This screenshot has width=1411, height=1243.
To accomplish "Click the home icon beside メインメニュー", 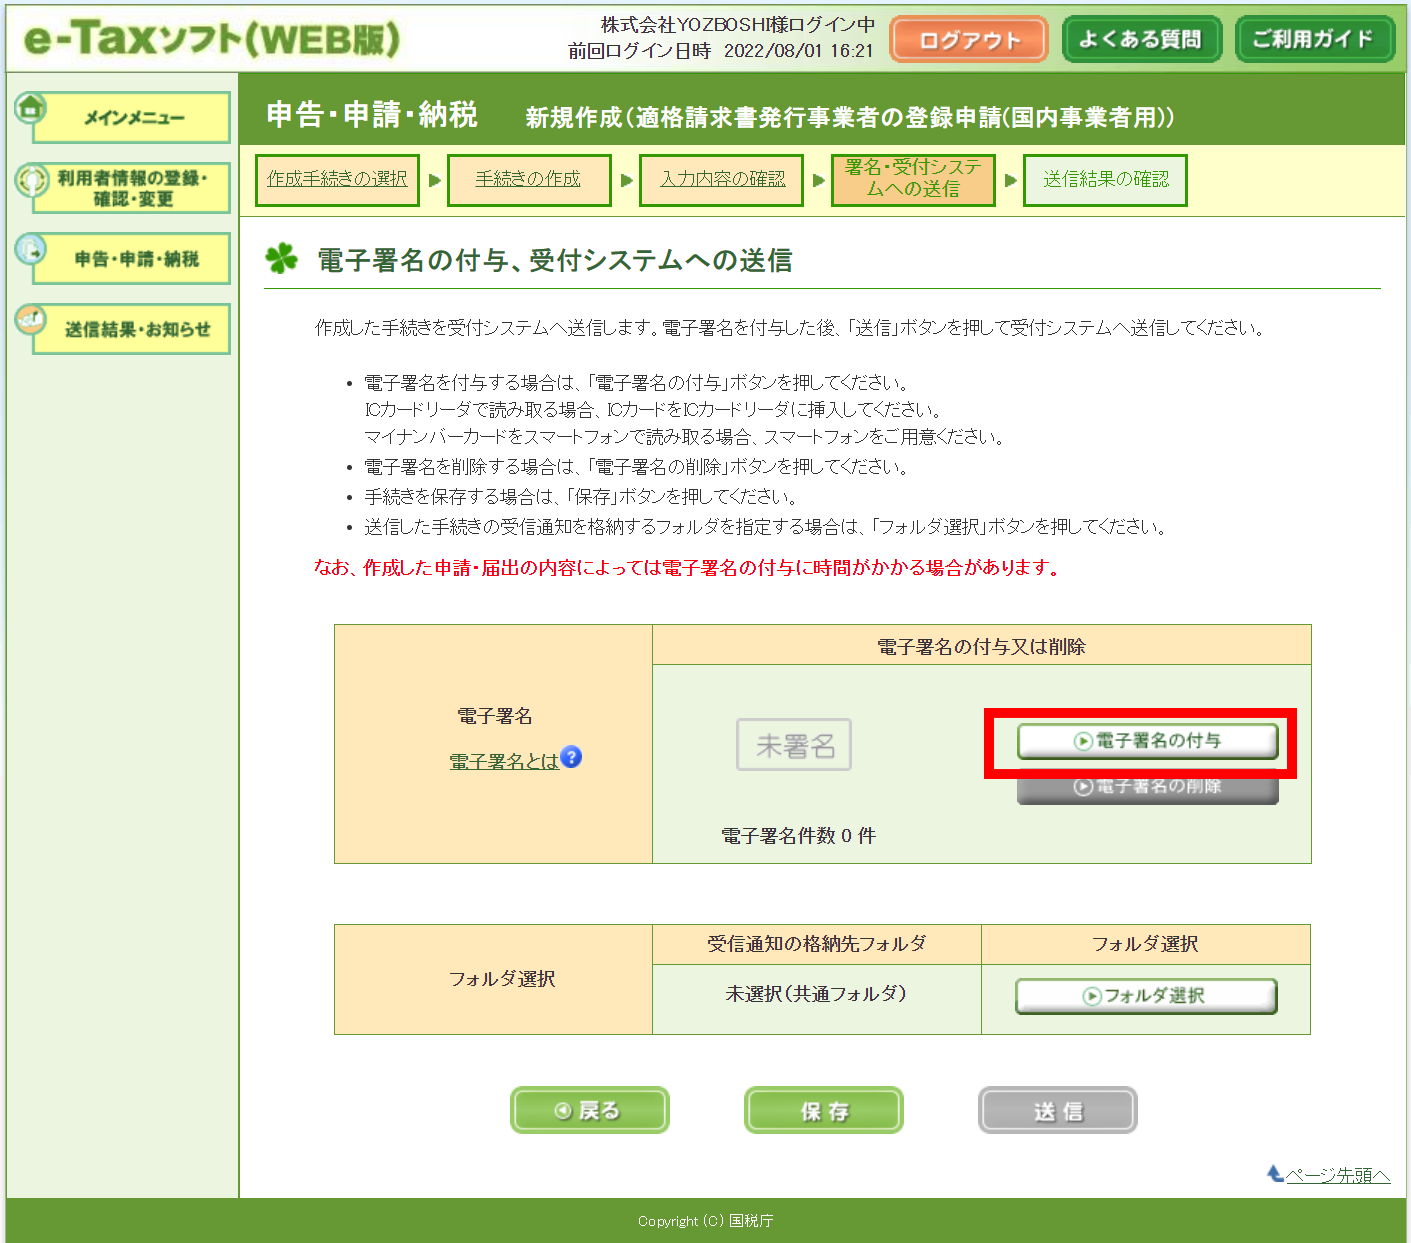I will (31, 107).
